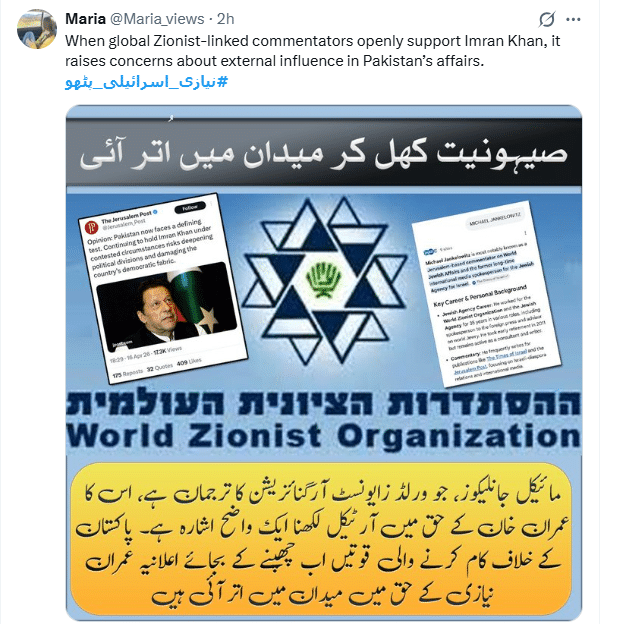630x624 pixels.
Task: Click the blue verified badge beside Jerusalem Post
Action: [155, 212]
